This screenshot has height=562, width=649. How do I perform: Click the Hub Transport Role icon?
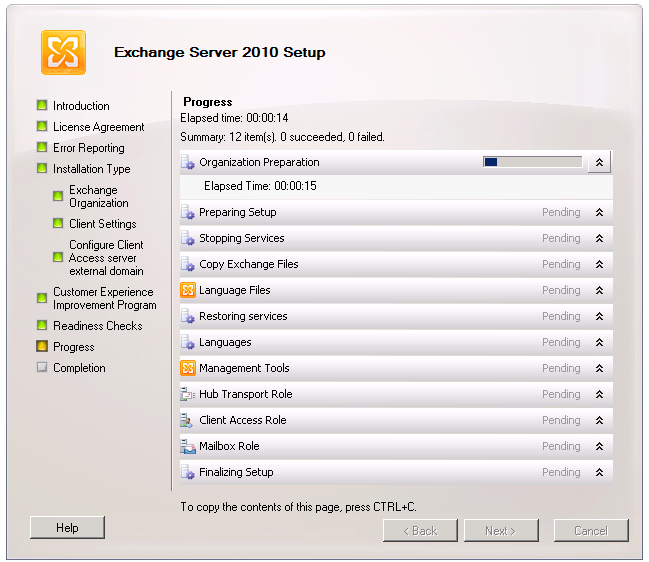[187, 394]
